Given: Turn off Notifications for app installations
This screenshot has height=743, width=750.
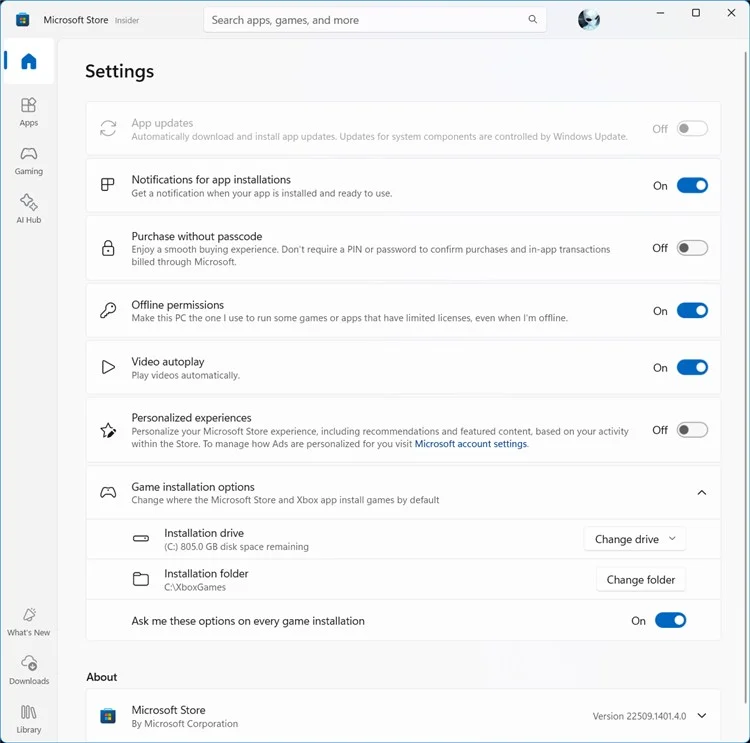Looking at the screenshot, I should pyautogui.click(x=692, y=185).
